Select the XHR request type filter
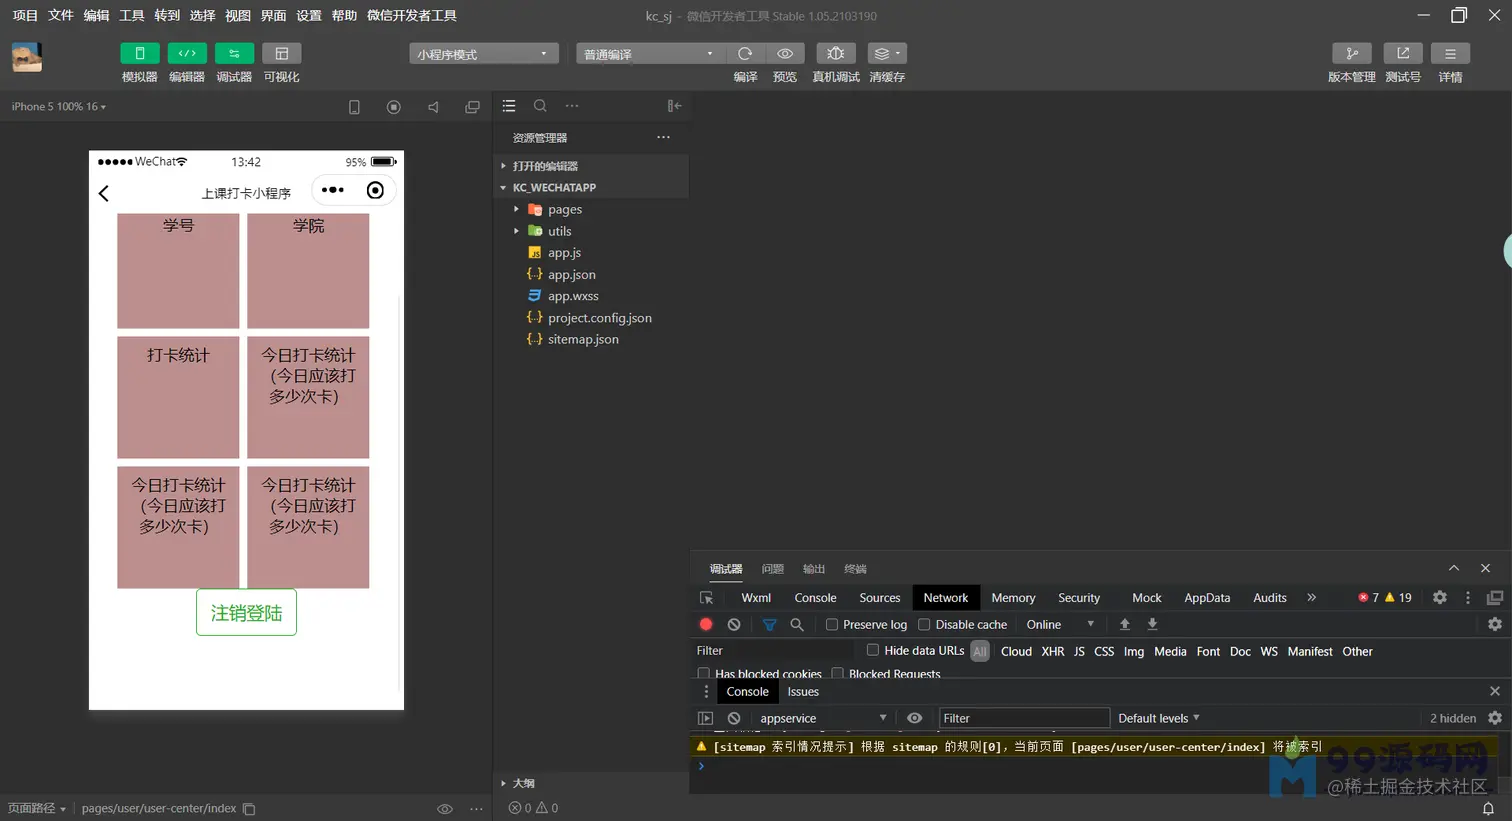The image size is (1512, 821). [x=1053, y=651]
